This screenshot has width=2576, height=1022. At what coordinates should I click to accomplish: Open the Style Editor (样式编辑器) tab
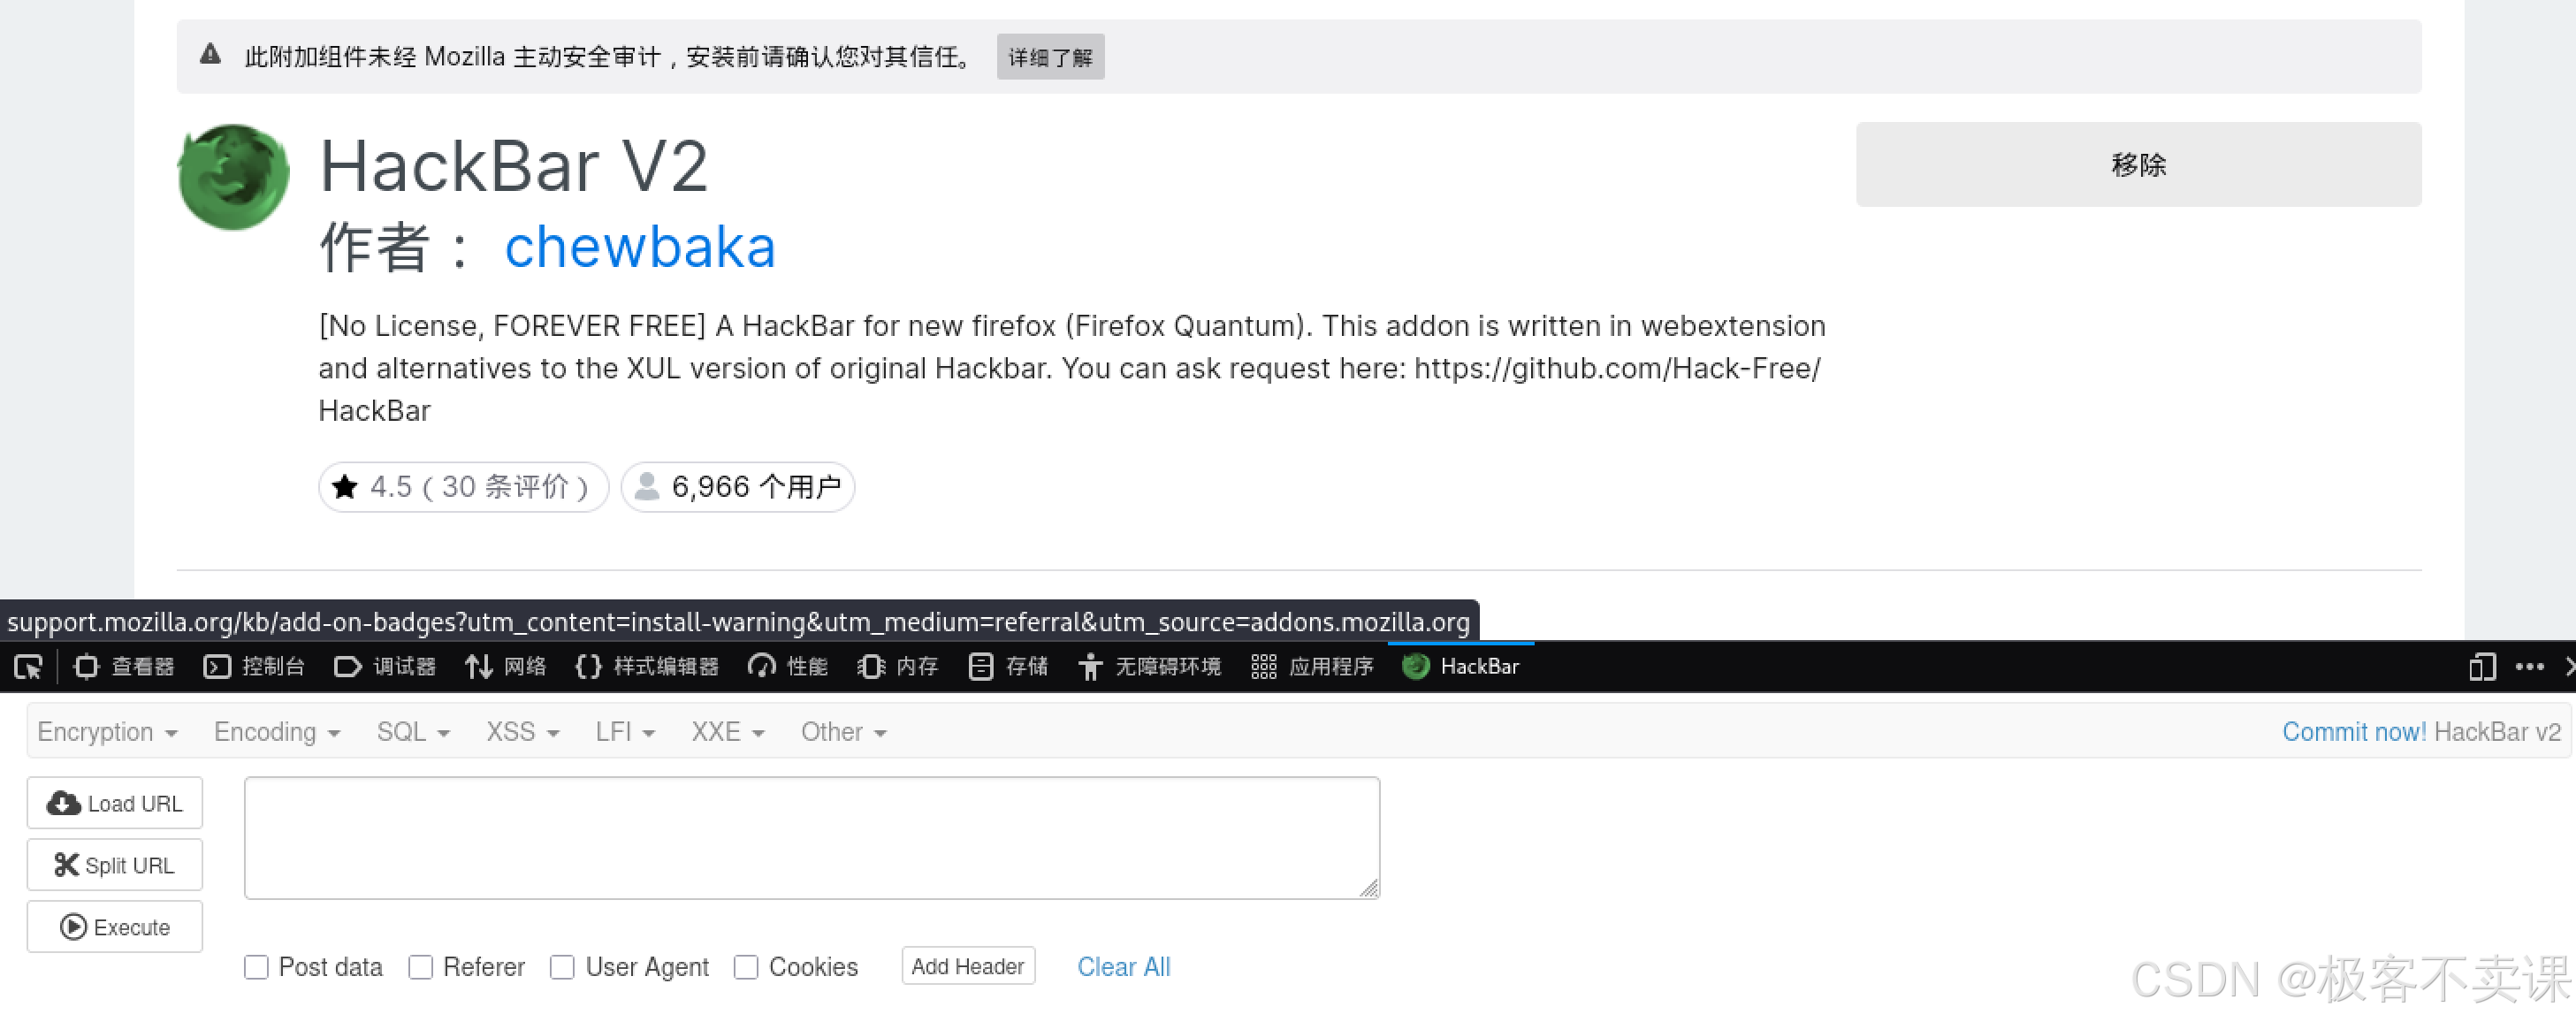[x=647, y=667]
